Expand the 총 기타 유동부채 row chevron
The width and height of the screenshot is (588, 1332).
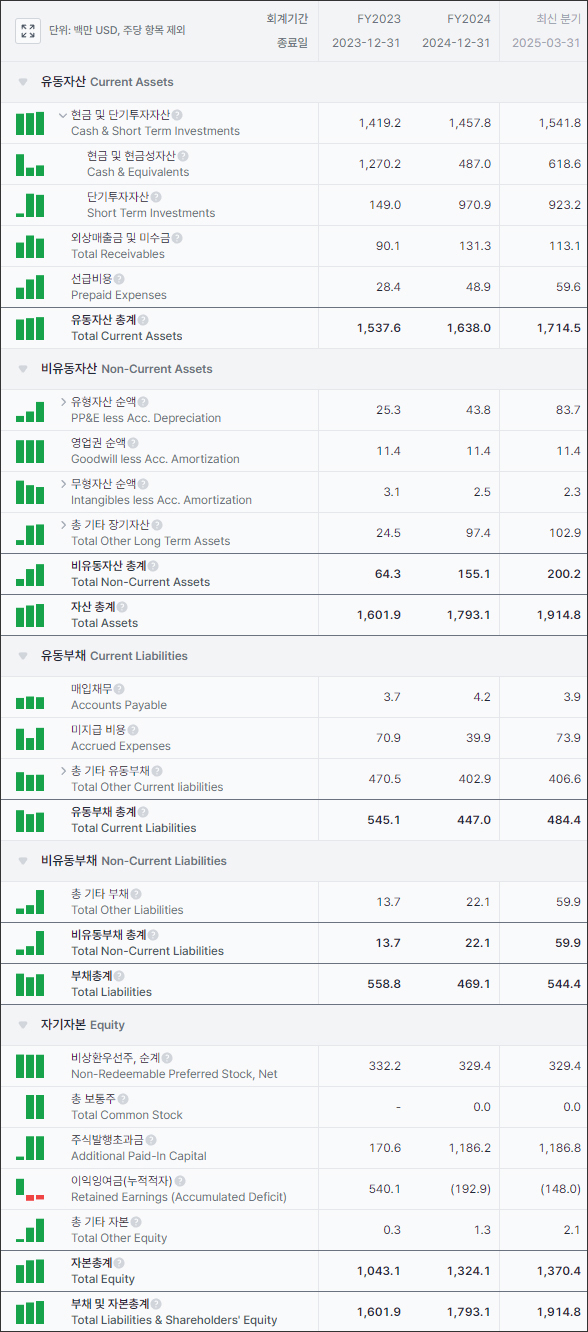(64, 771)
